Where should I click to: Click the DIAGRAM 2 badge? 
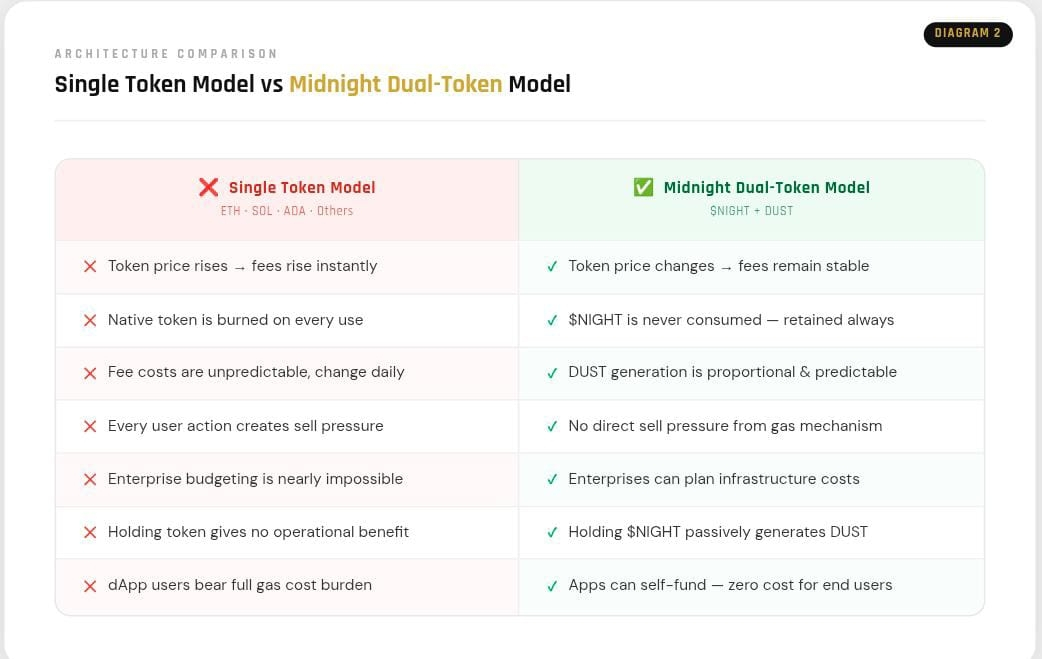pos(968,34)
